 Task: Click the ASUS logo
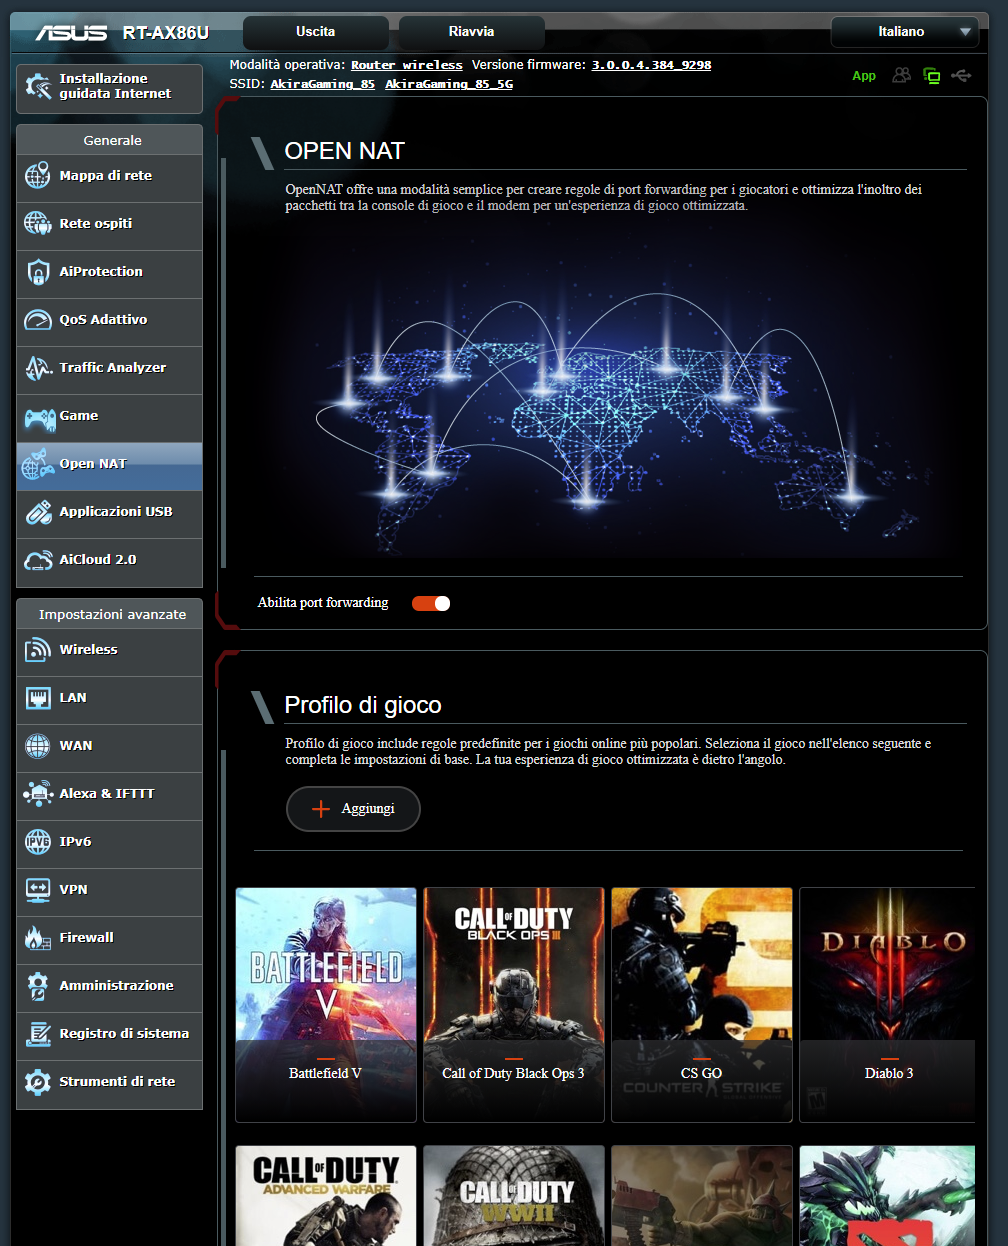pos(71,33)
